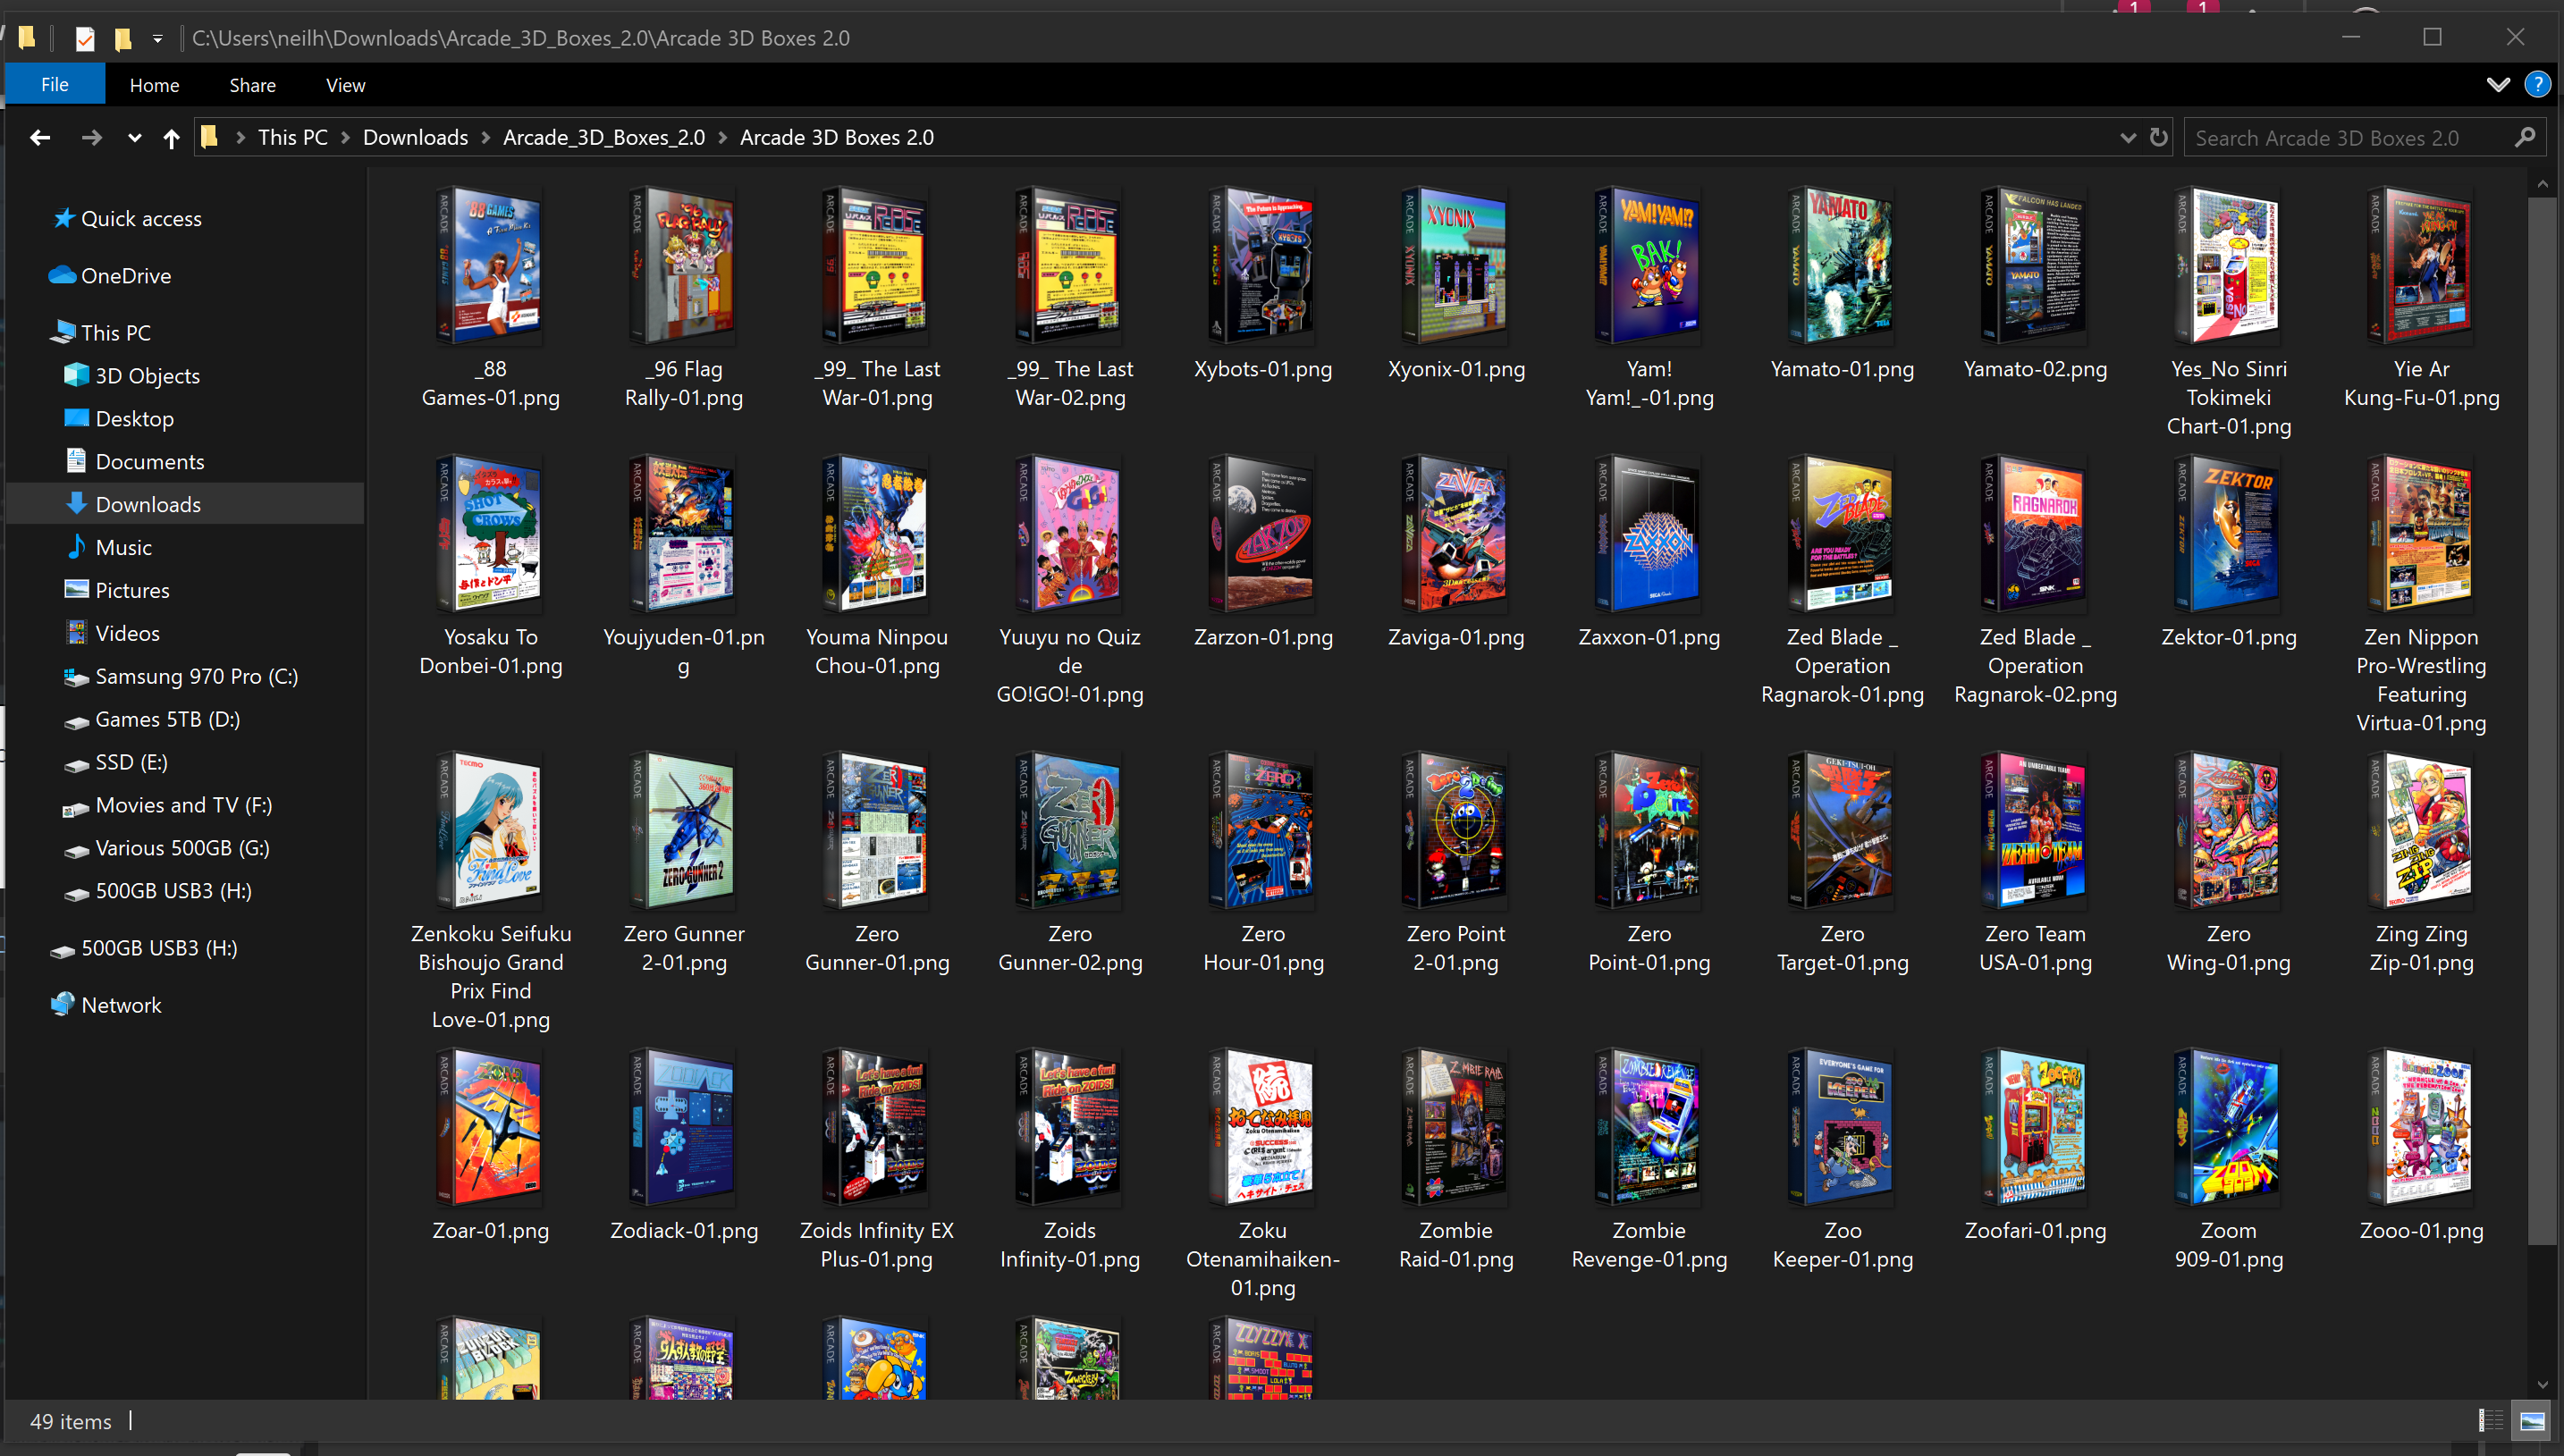Click the search magnifier icon
This screenshot has height=1456, width=2564.
pos(2525,137)
